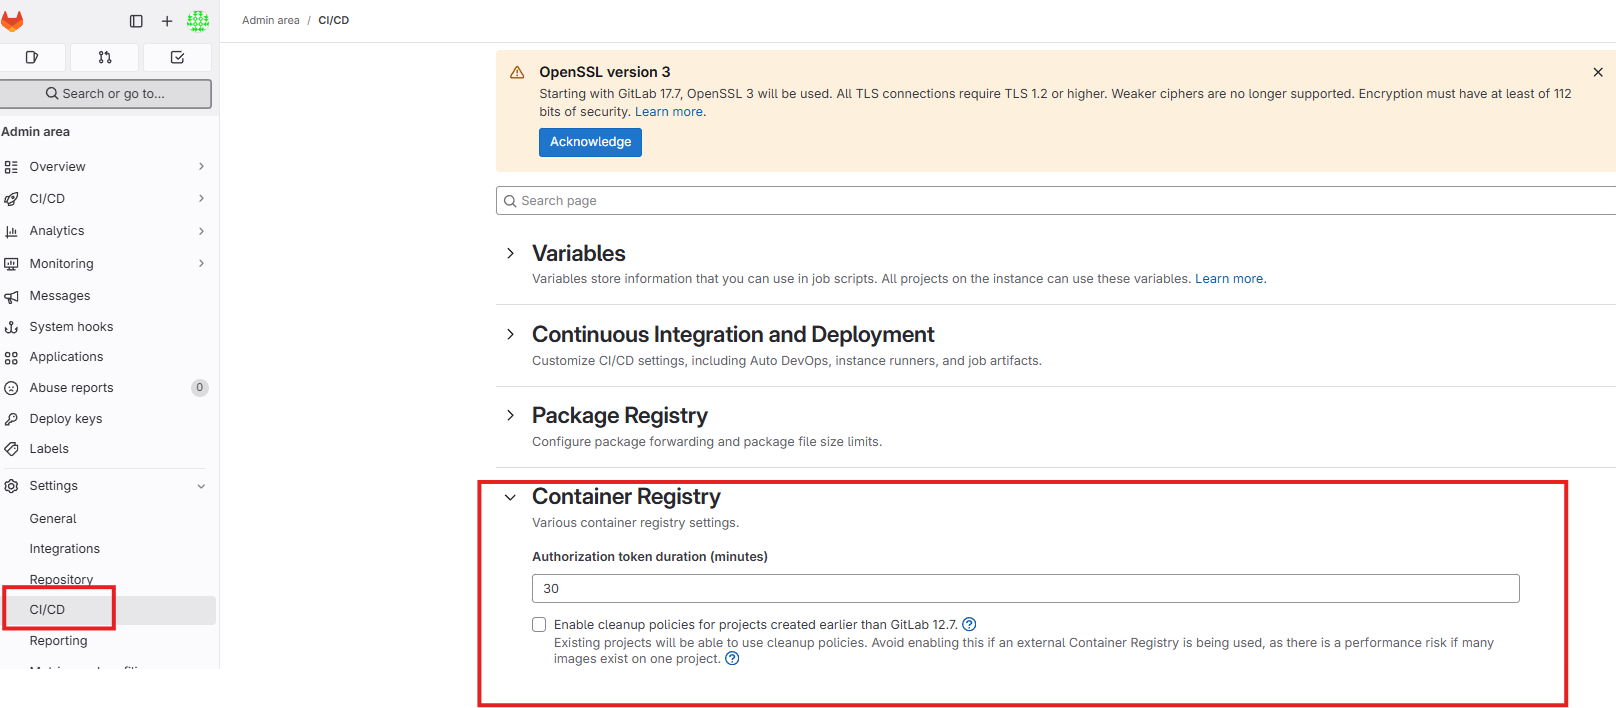
Task: Click the Acknowledge button
Action: click(x=590, y=142)
